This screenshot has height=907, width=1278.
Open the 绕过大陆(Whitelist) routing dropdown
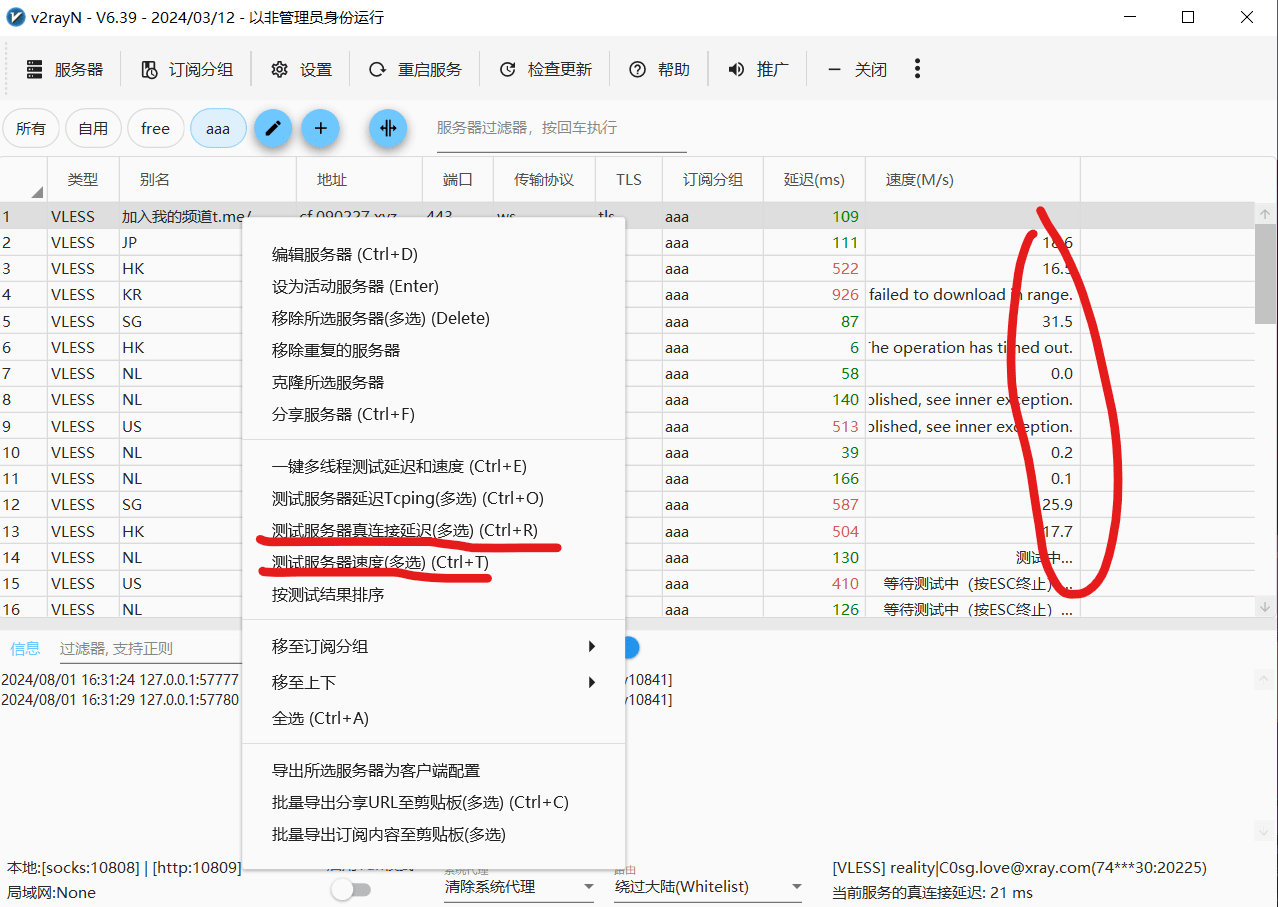click(709, 887)
